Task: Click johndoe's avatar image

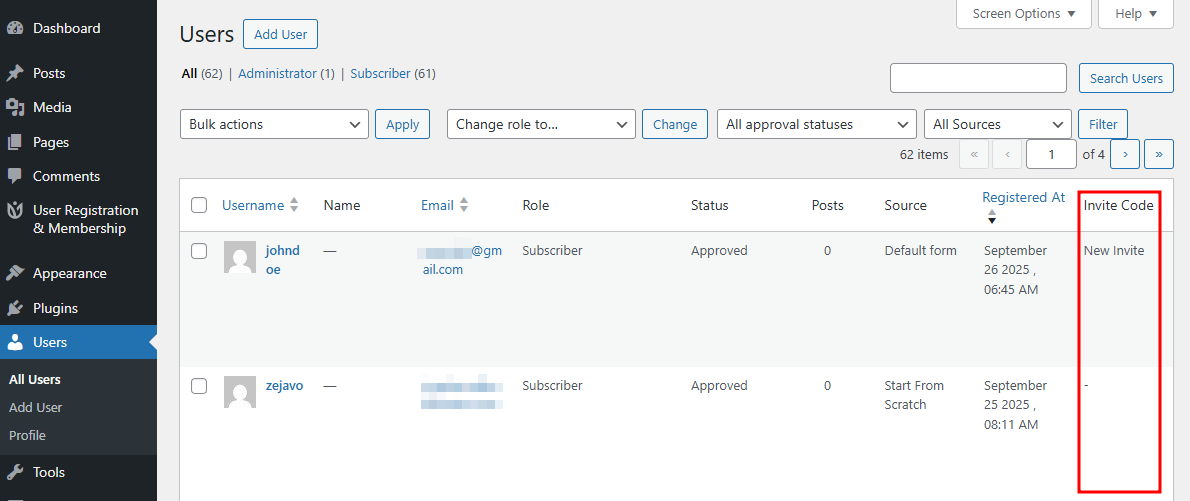Action: coord(240,257)
